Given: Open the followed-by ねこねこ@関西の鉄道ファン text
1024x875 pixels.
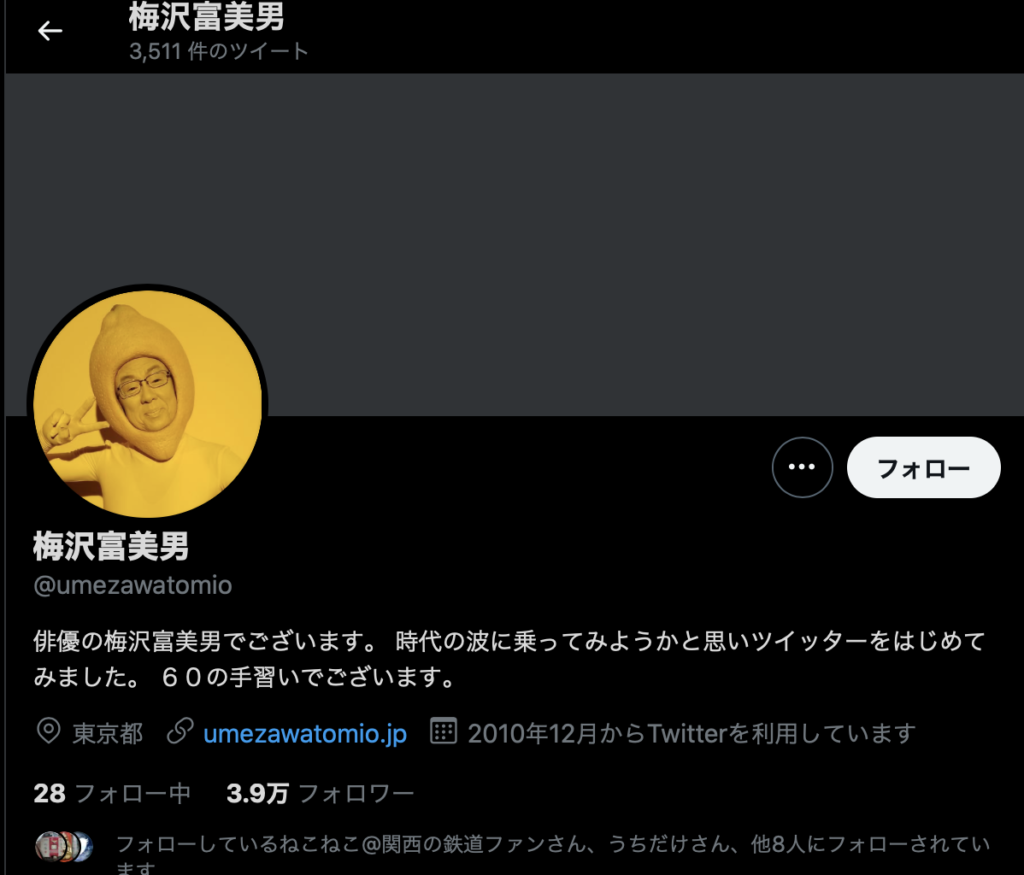Looking at the screenshot, I should tap(552, 853).
